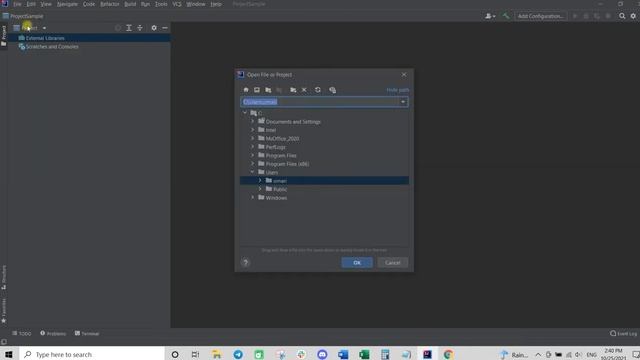
Task: Open the Tools menu
Action: pyautogui.click(x=161, y=4)
